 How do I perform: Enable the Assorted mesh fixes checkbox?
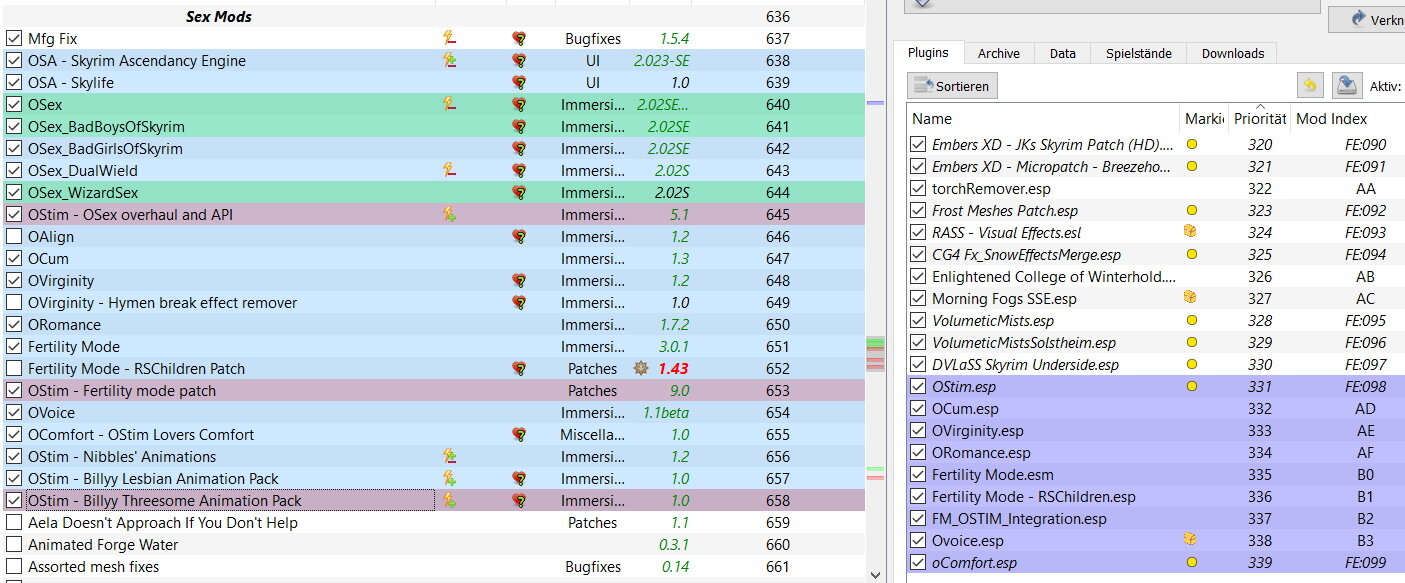(14, 567)
